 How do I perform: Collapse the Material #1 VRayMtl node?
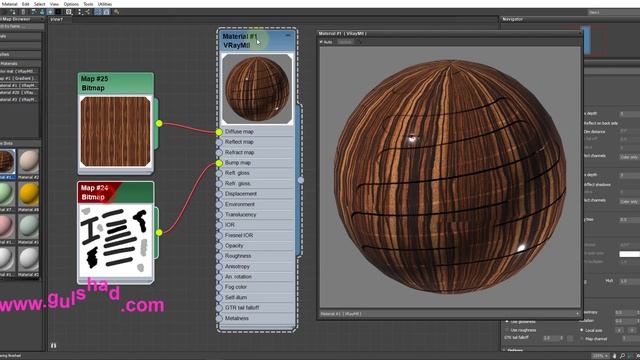288,36
